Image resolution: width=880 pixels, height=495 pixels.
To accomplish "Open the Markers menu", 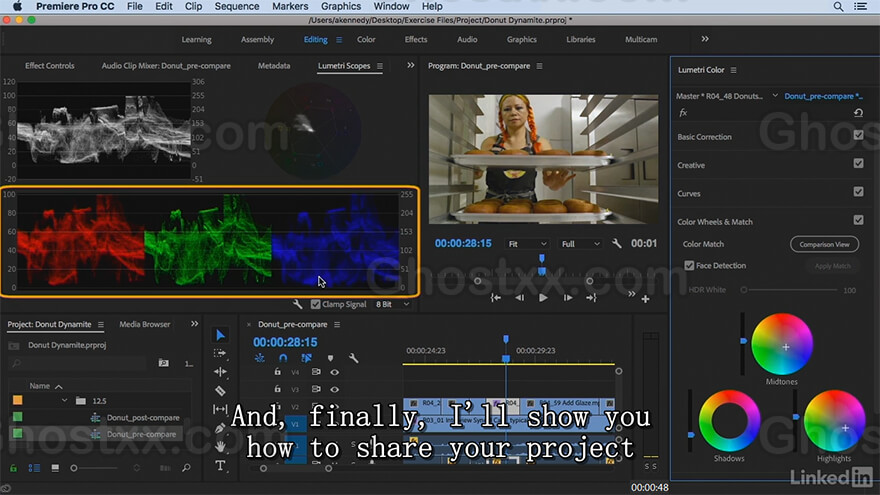I will pyautogui.click(x=290, y=7).
